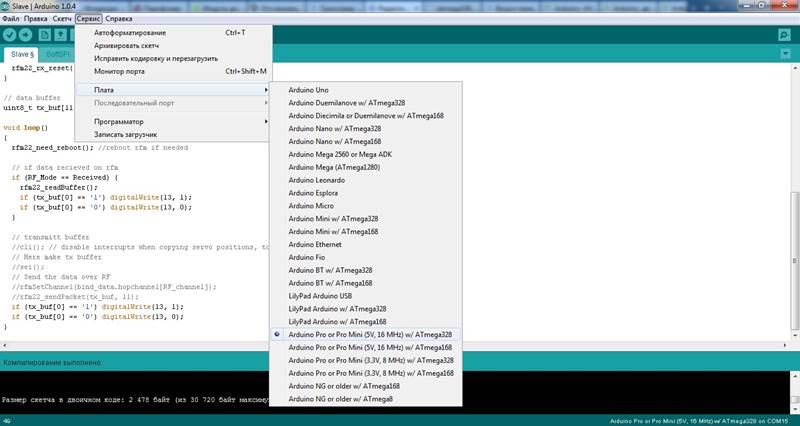Image resolution: width=800 pixels, height=426 pixels.
Task: Click the void loop() code line
Action: [x=26, y=128]
